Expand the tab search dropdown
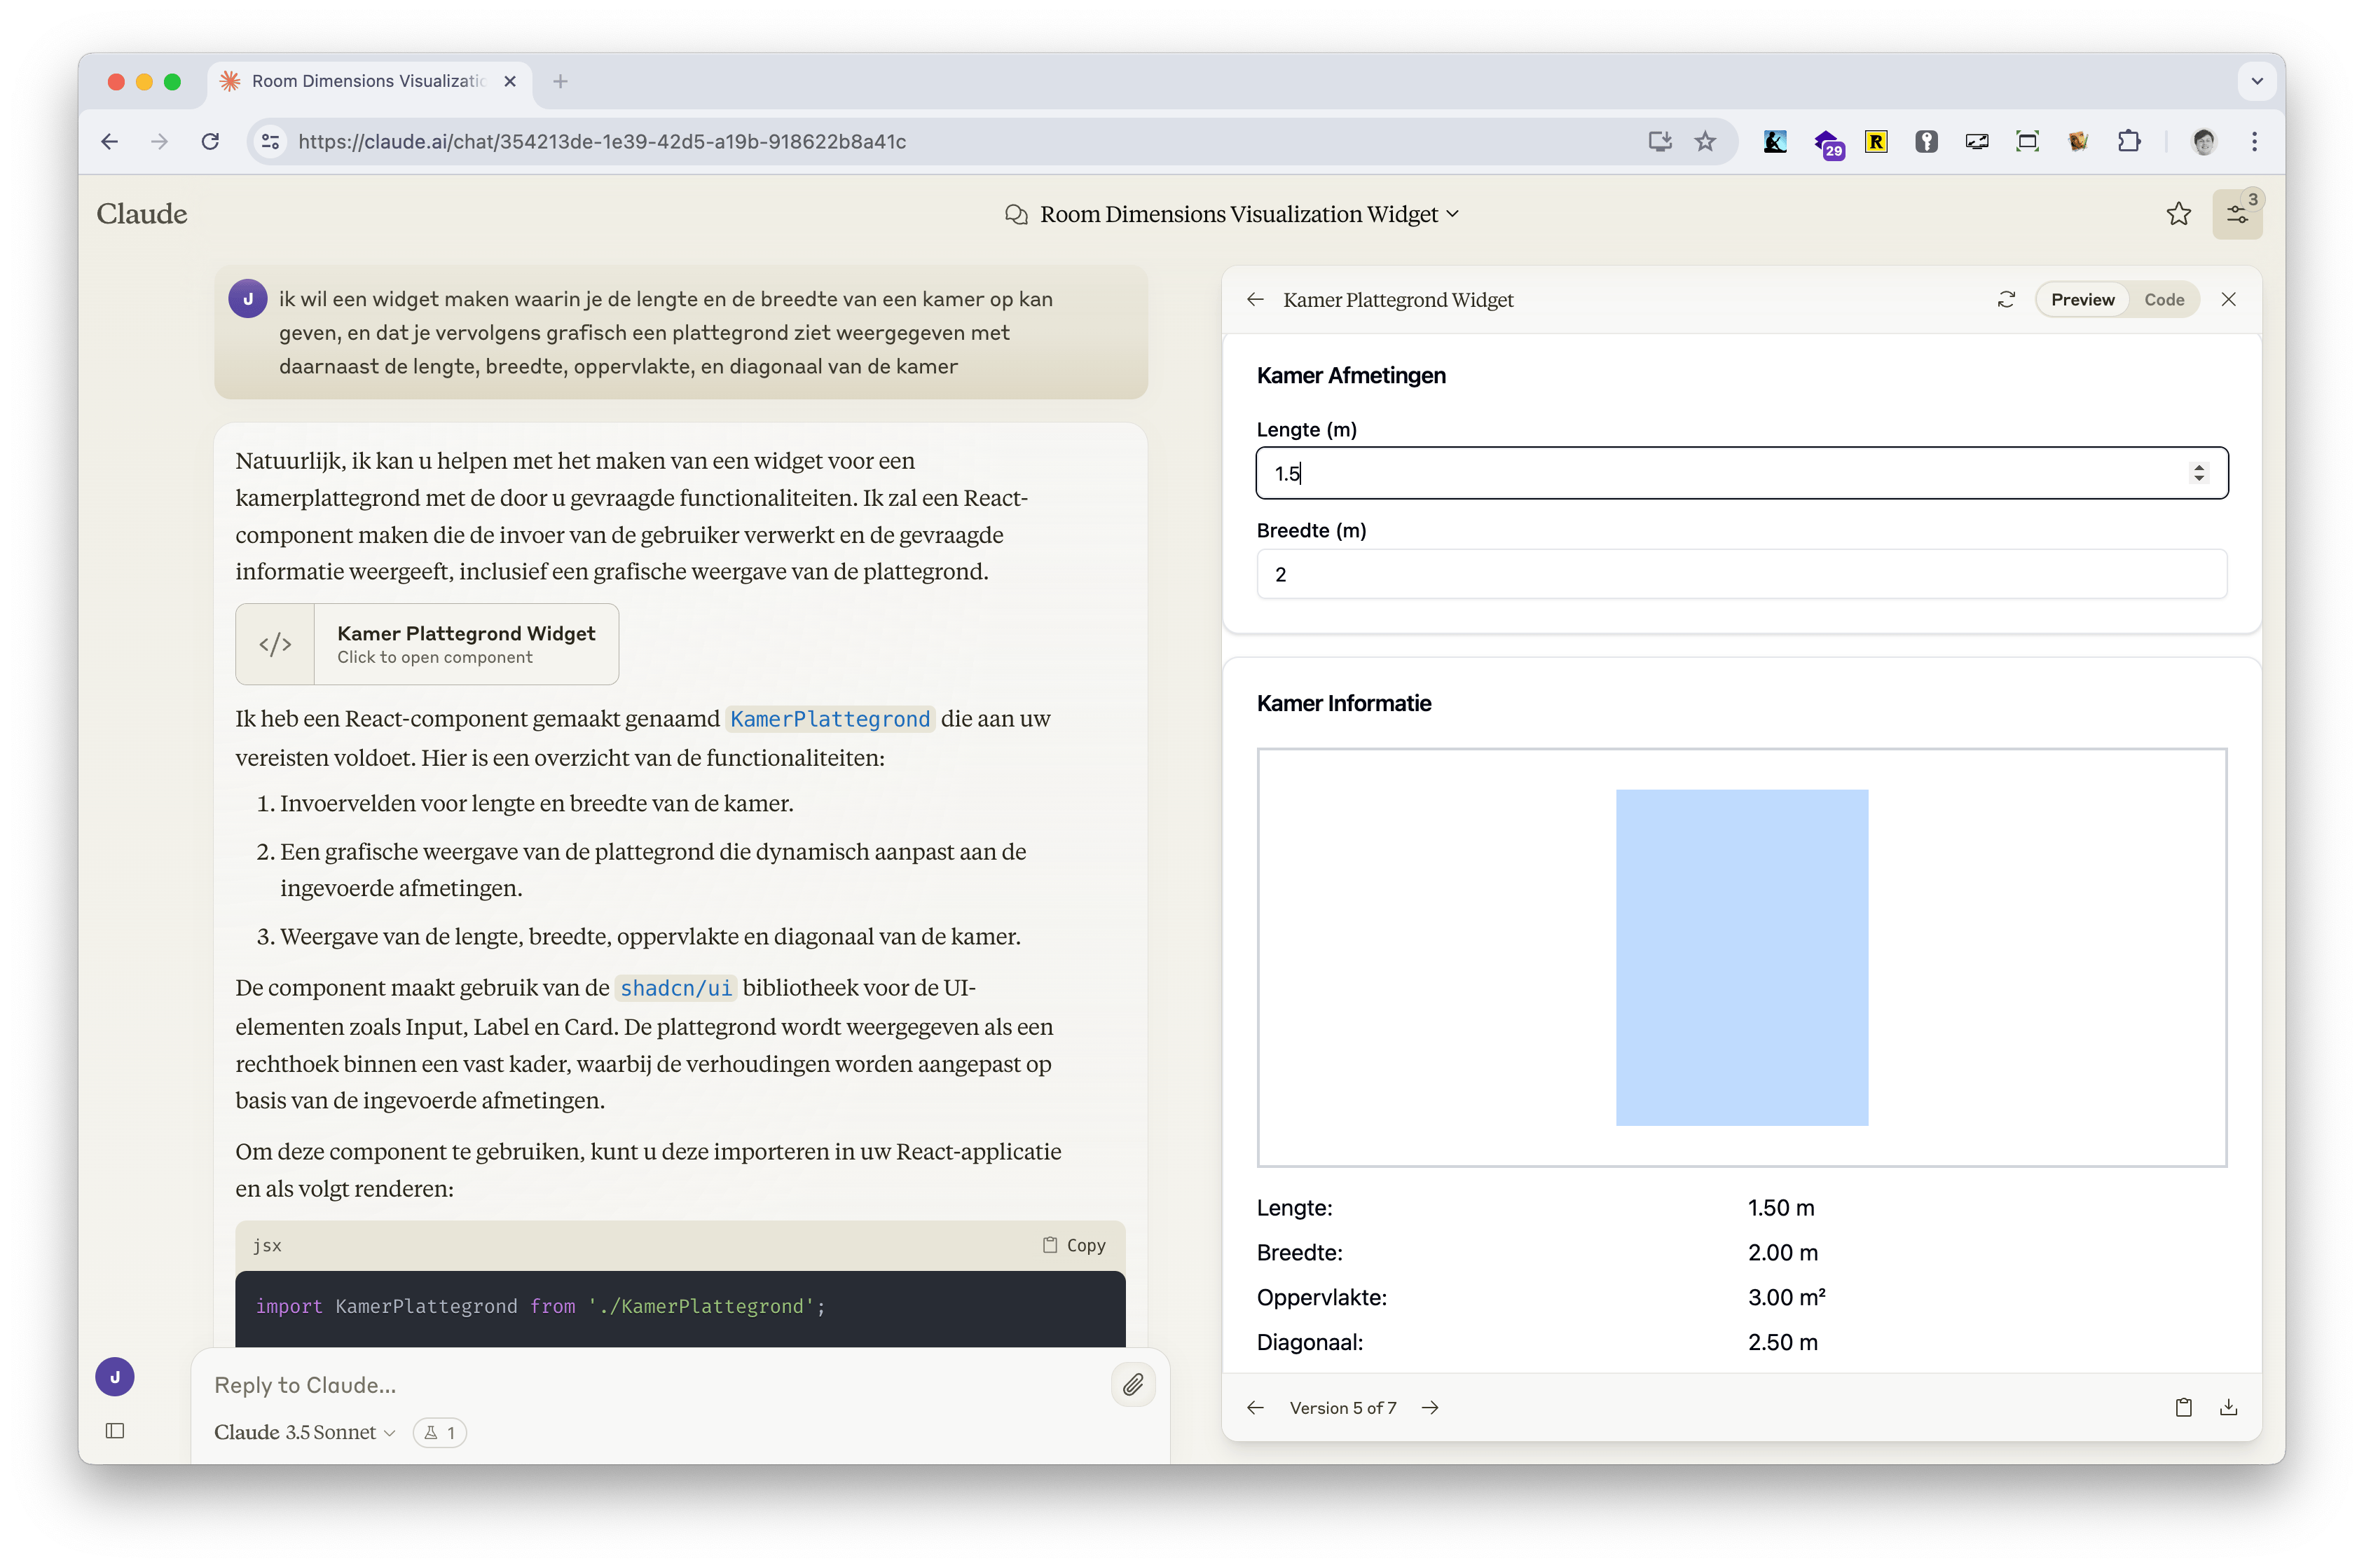The image size is (2364, 1568). [2257, 81]
